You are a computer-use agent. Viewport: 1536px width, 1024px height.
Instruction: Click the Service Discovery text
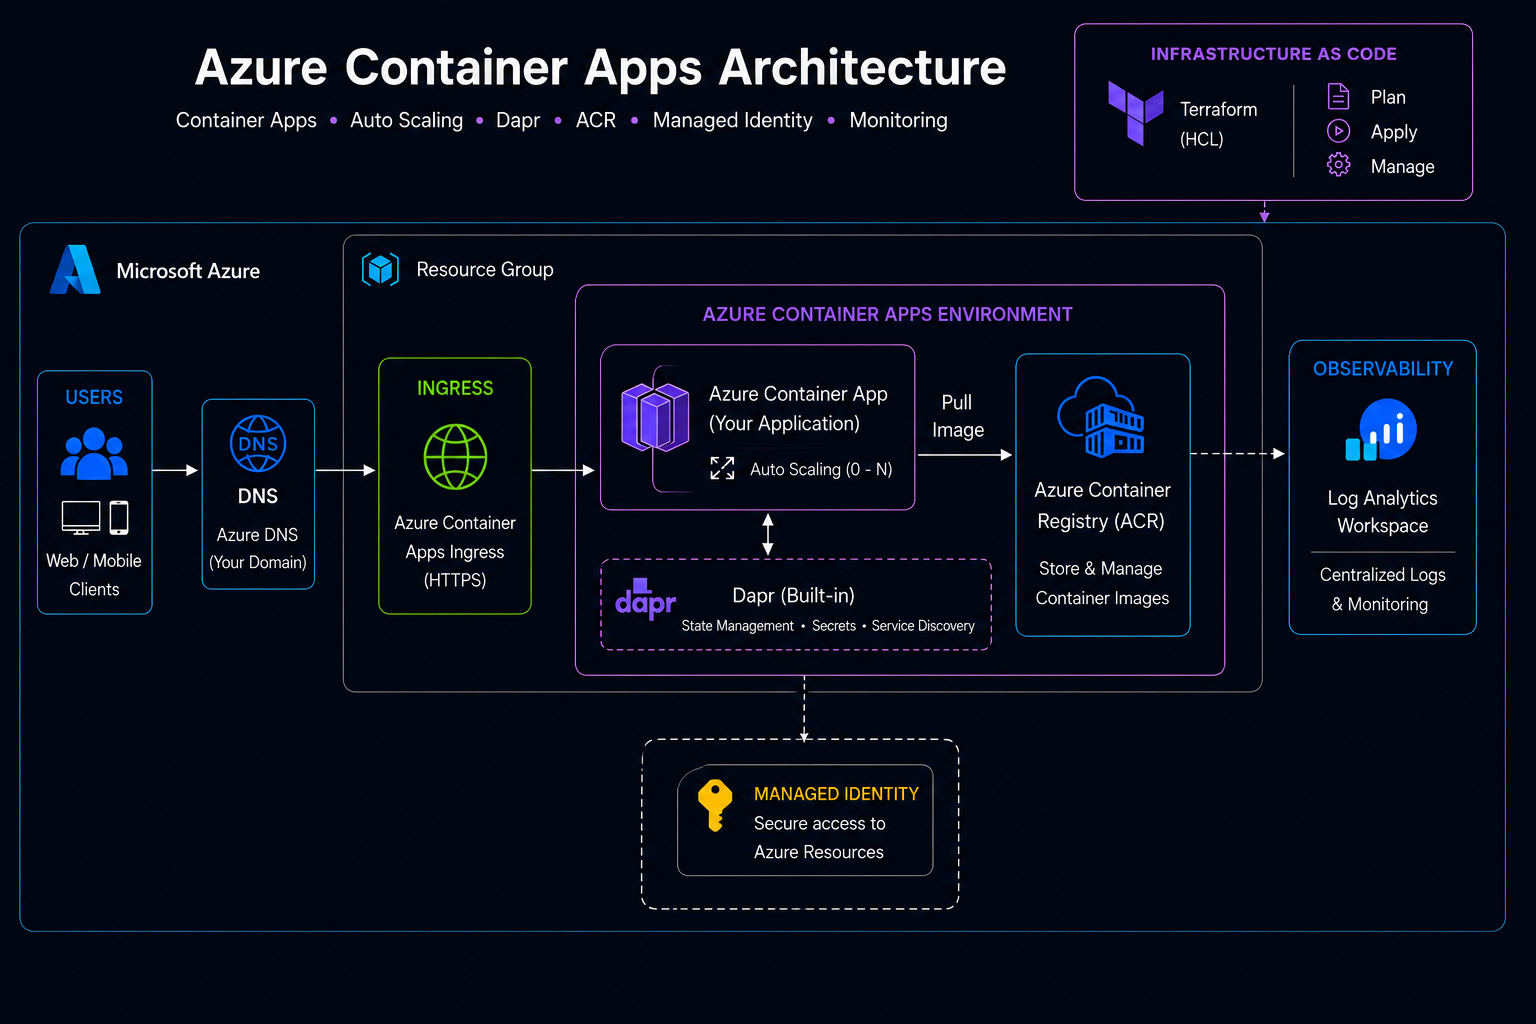[x=923, y=626]
